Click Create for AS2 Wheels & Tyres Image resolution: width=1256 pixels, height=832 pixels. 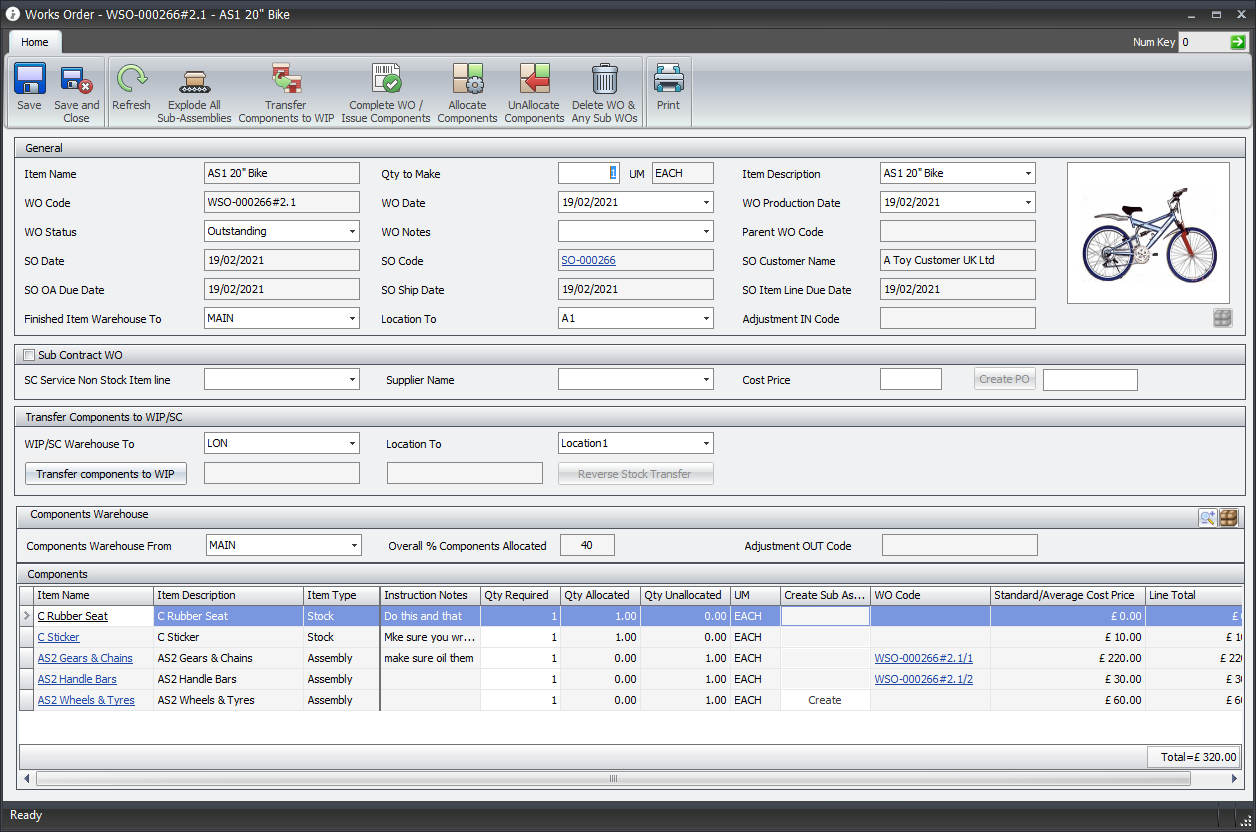pyautogui.click(x=824, y=700)
